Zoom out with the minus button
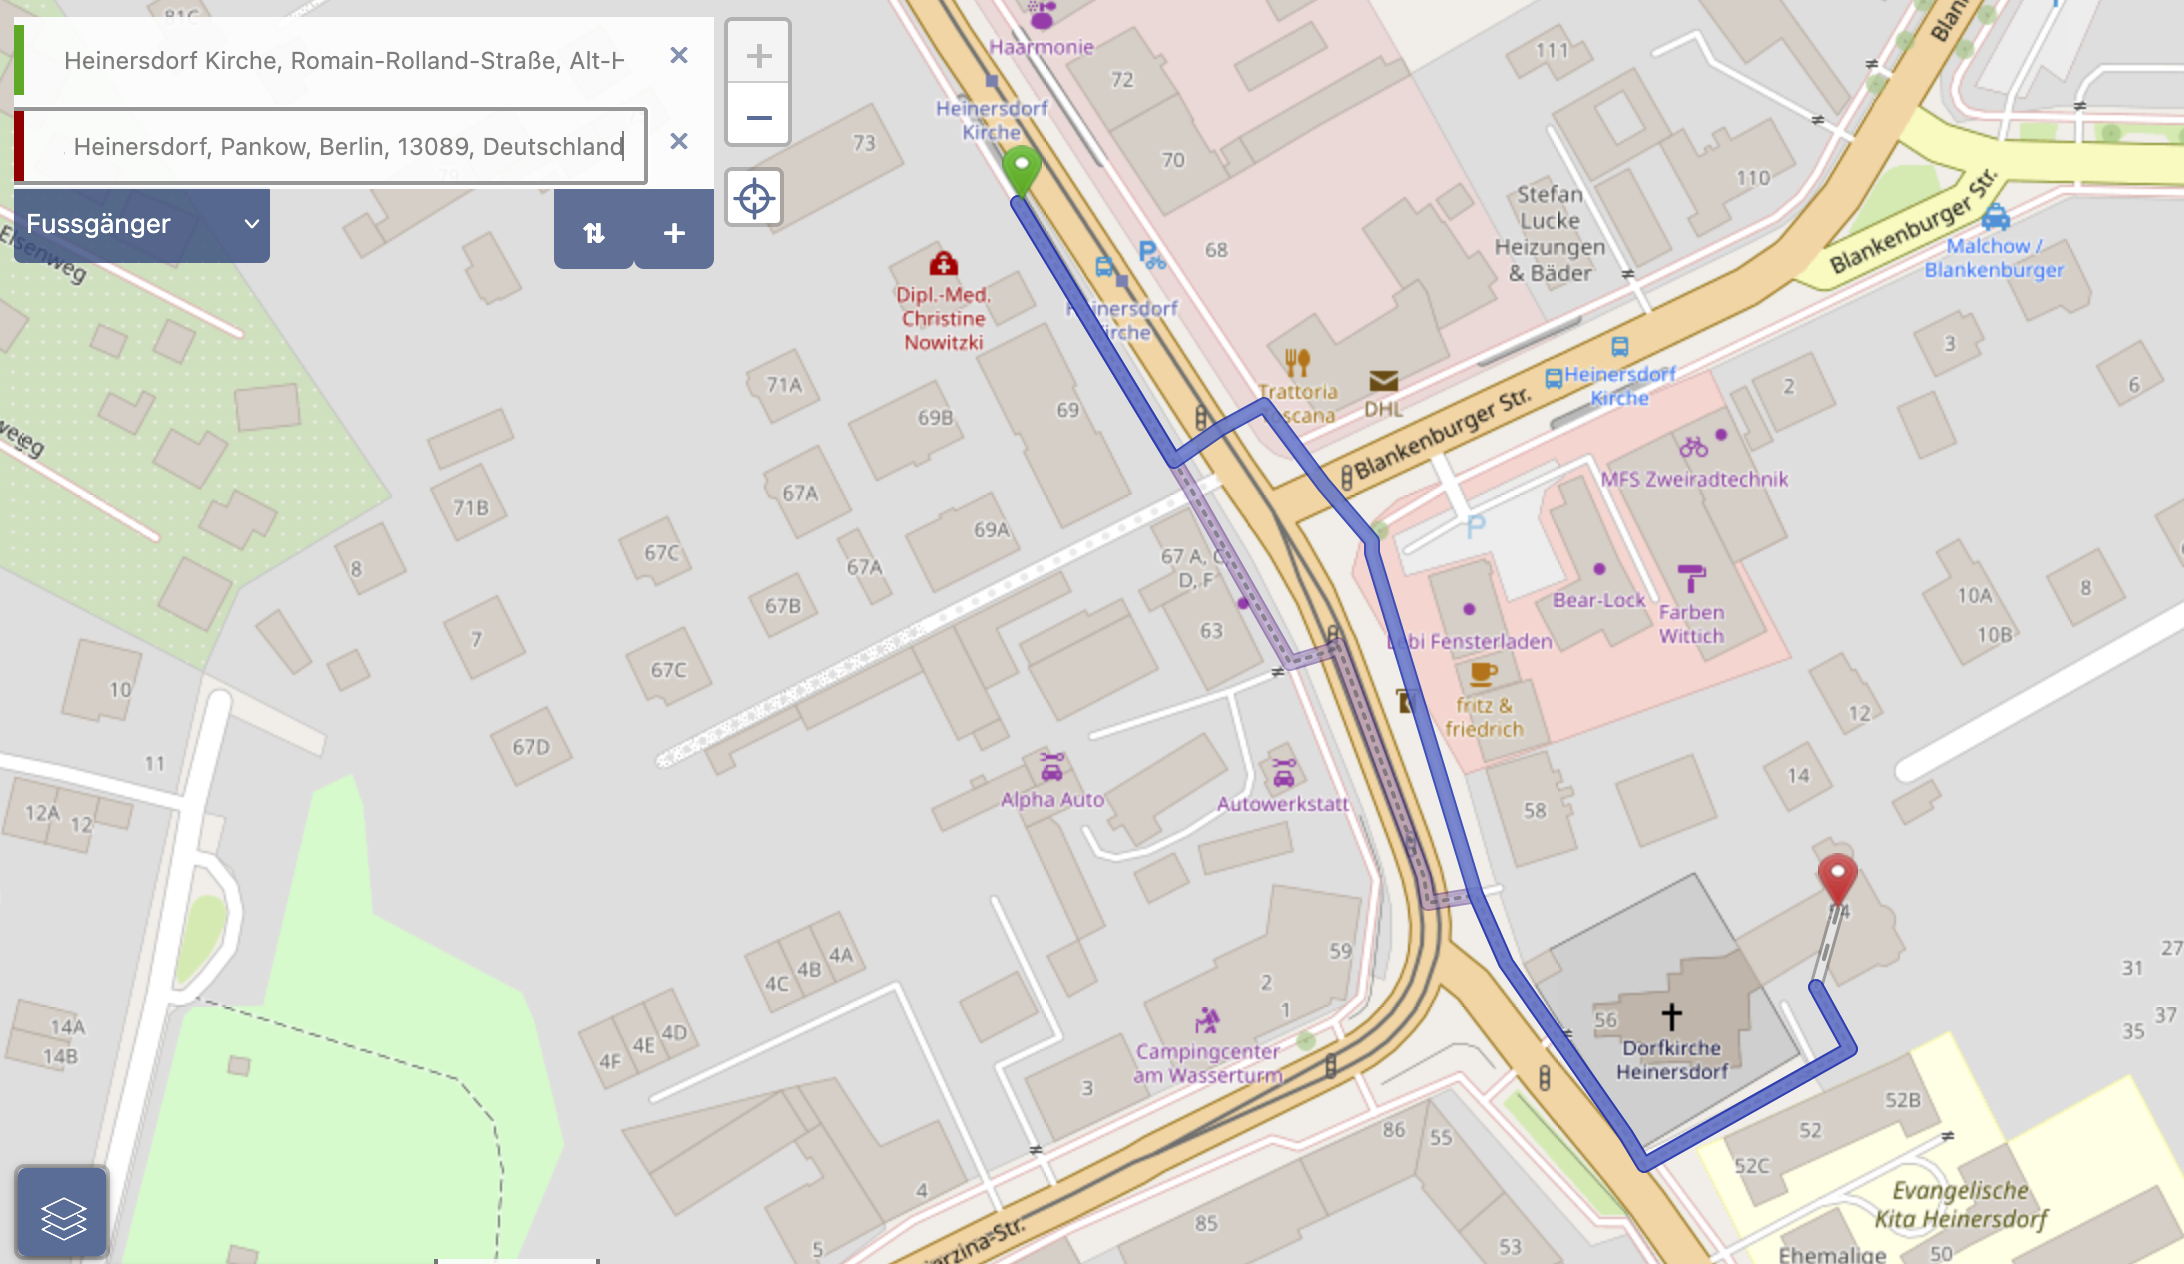The image size is (2184, 1264). point(758,117)
